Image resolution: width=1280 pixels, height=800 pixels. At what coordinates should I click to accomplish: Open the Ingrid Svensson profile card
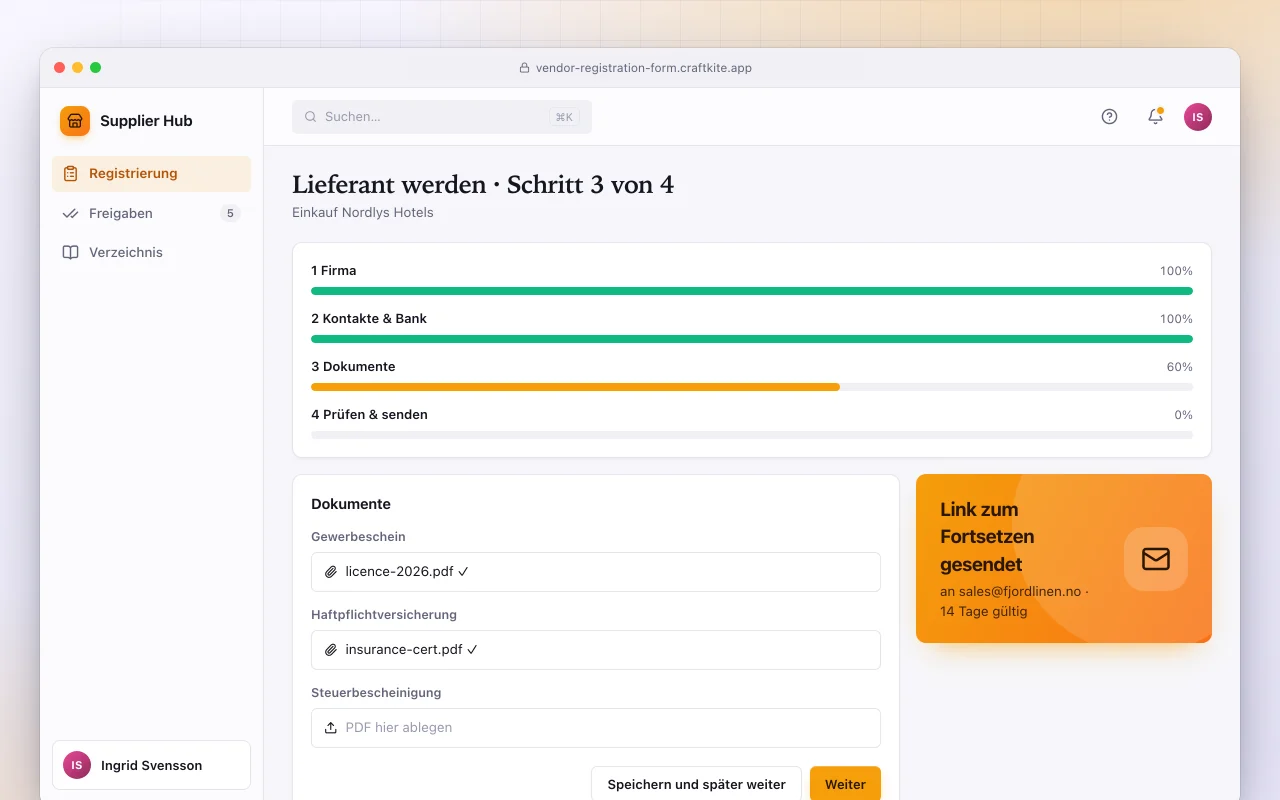(151, 765)
